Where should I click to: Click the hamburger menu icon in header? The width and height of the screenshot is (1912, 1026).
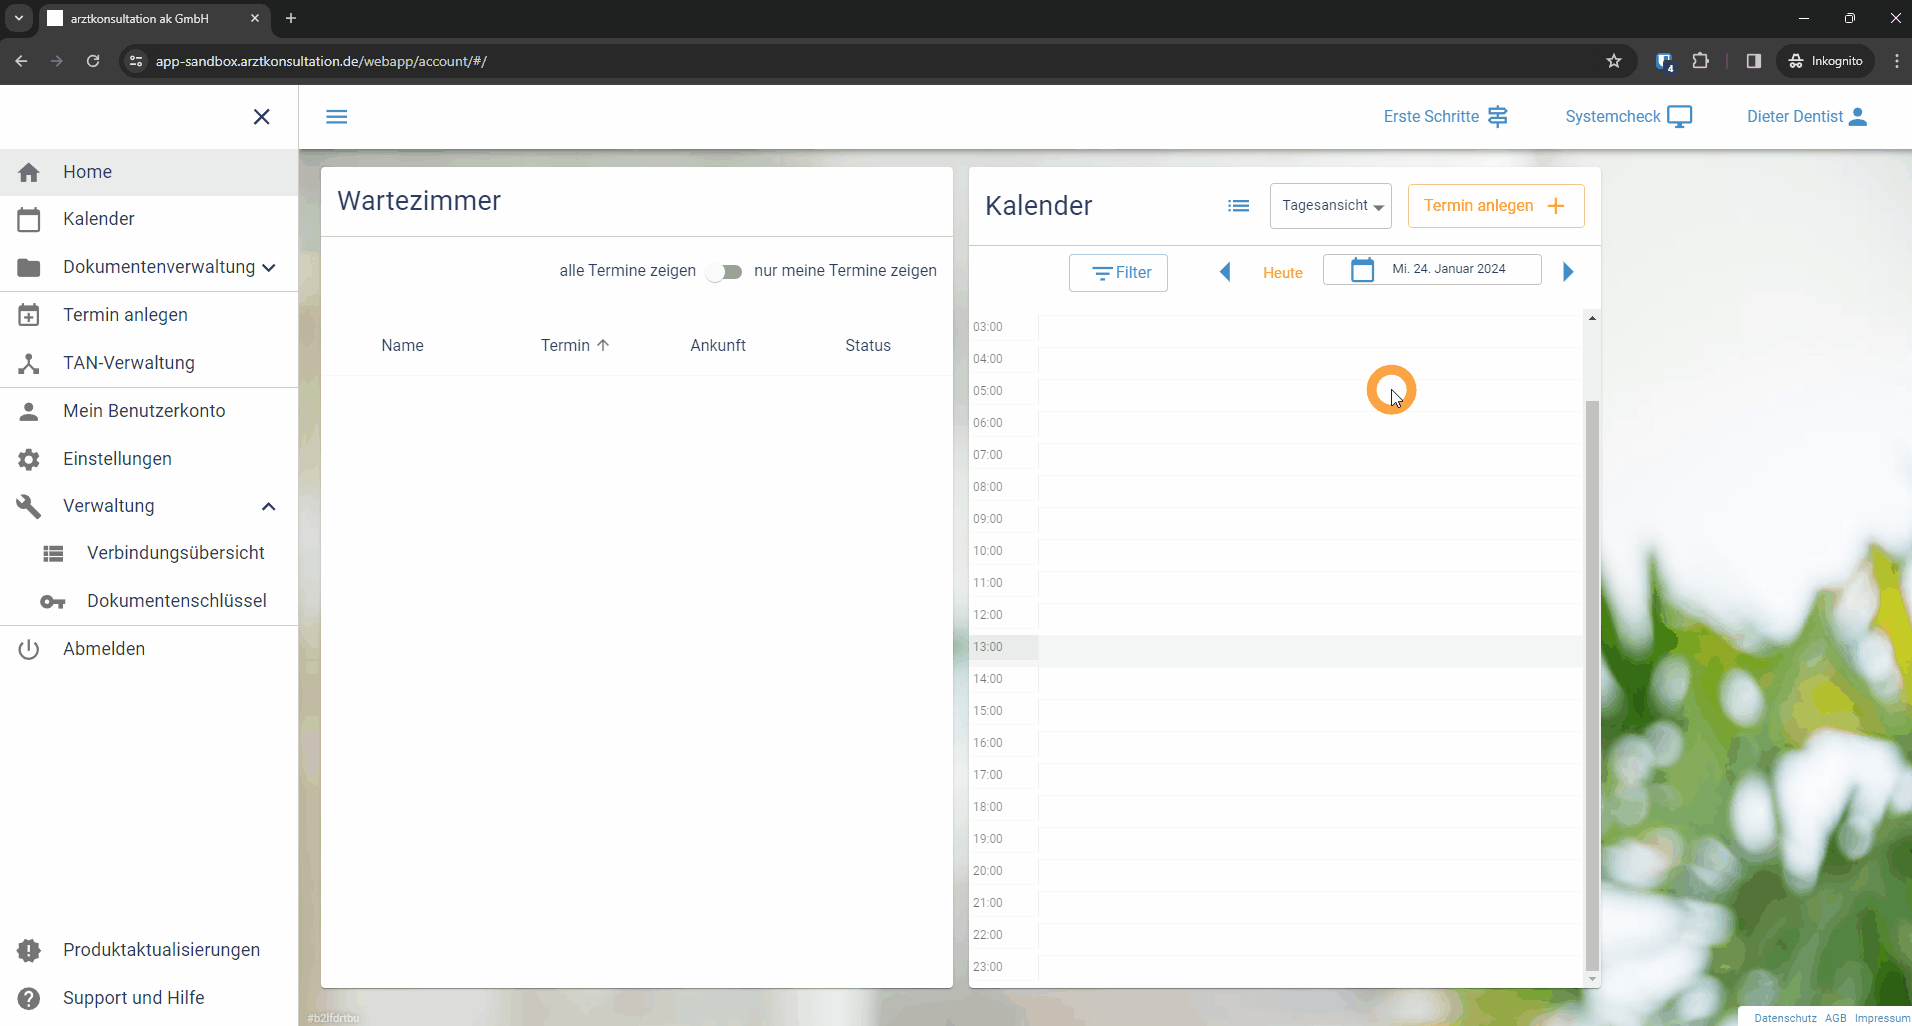[x=337, y=117]
